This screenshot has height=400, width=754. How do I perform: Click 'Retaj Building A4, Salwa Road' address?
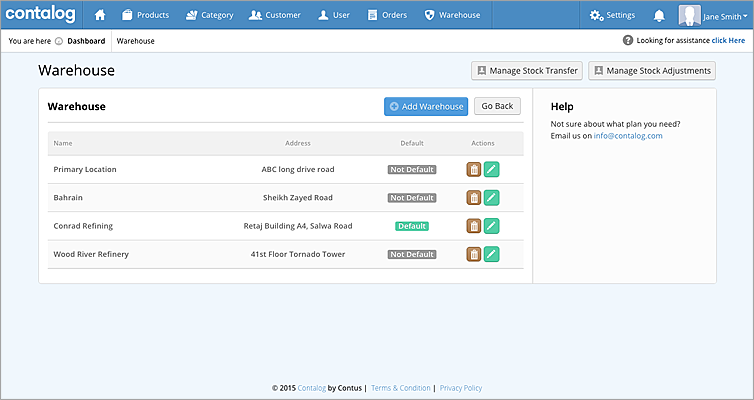298,226
